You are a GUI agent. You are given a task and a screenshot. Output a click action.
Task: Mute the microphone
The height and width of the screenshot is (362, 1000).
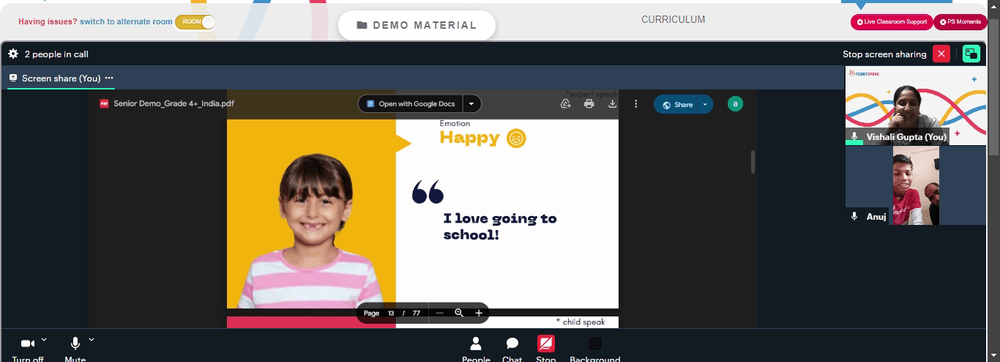coord(75,349)
